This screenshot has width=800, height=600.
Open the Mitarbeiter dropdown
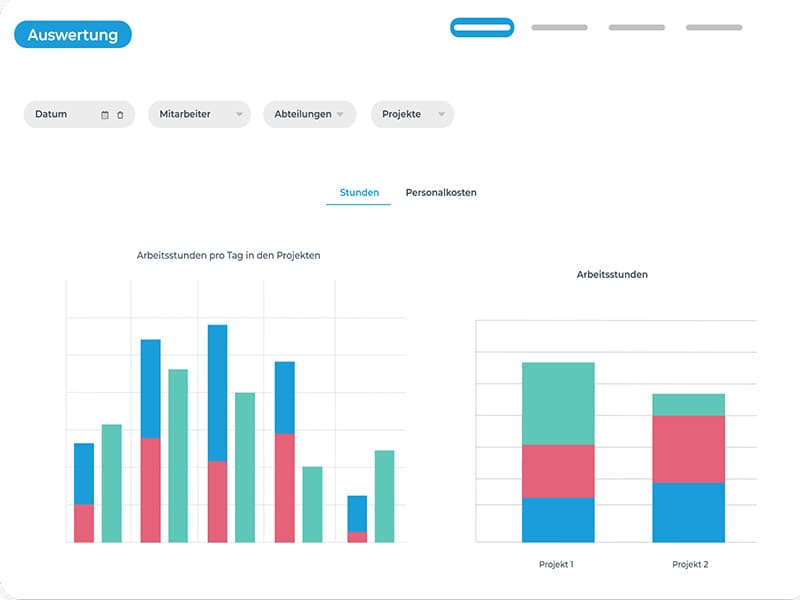click(x=199, y=114)
